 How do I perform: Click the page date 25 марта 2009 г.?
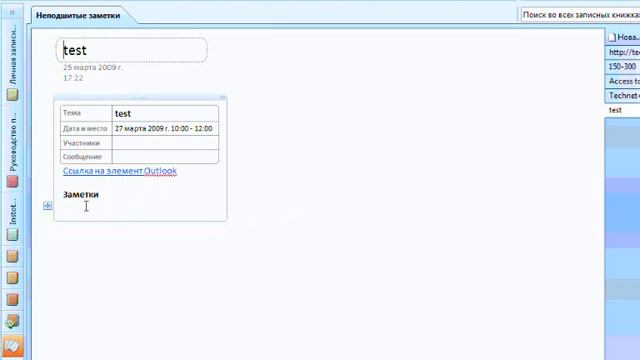(93, 67)
